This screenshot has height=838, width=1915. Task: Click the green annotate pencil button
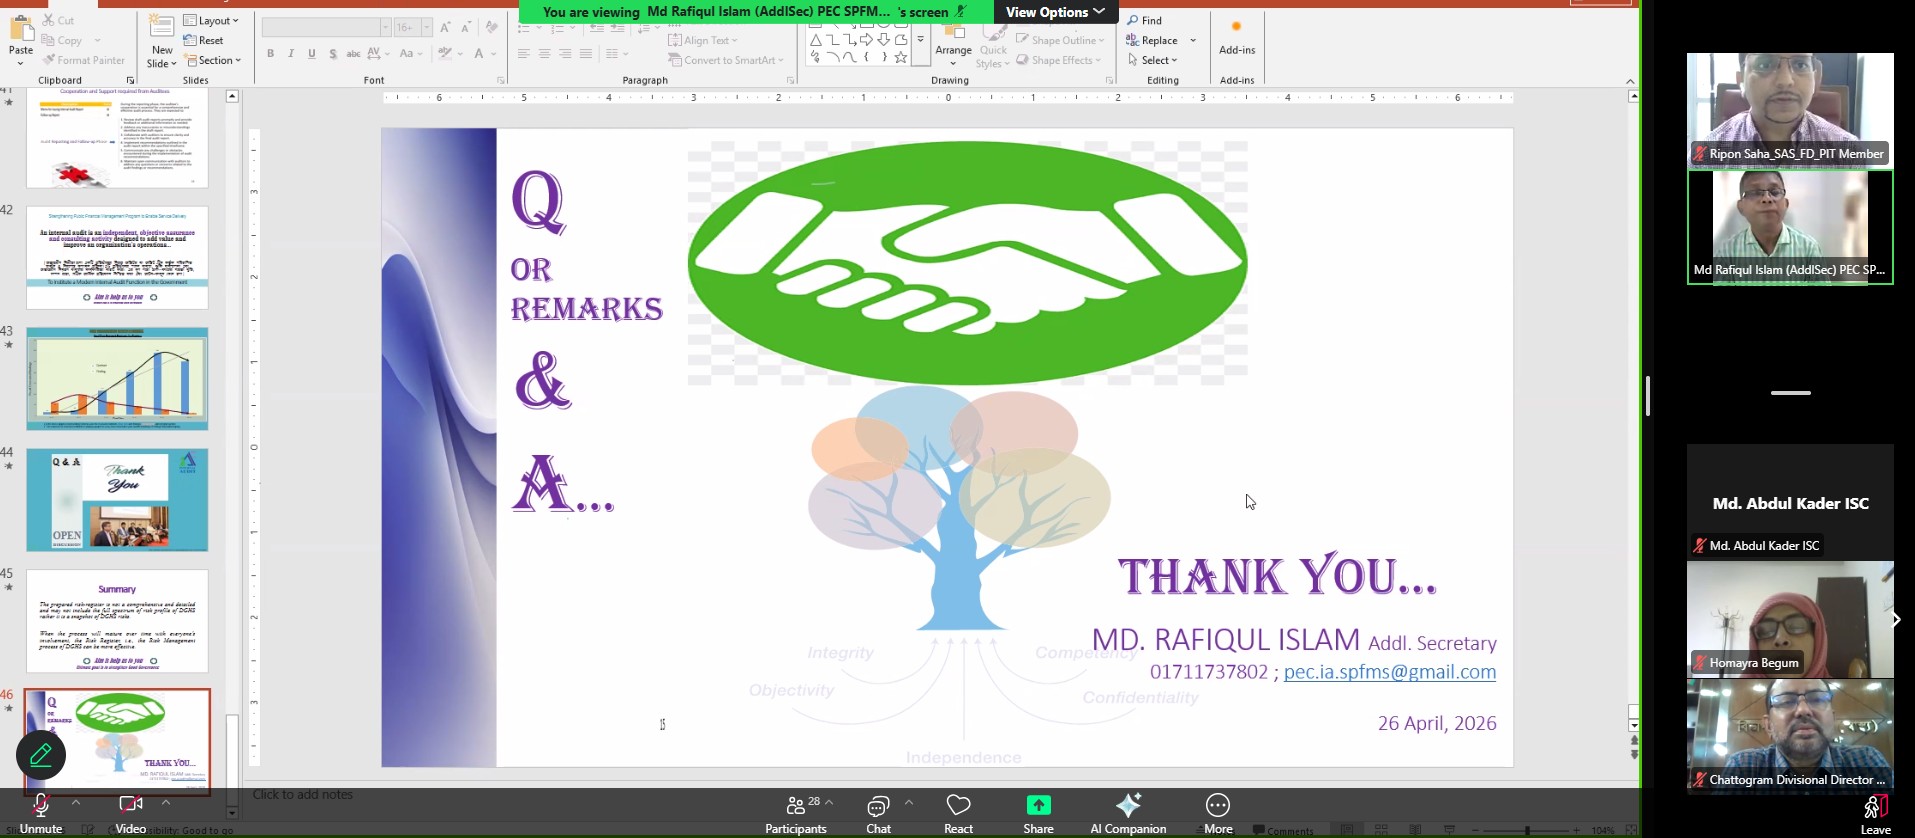41,755
